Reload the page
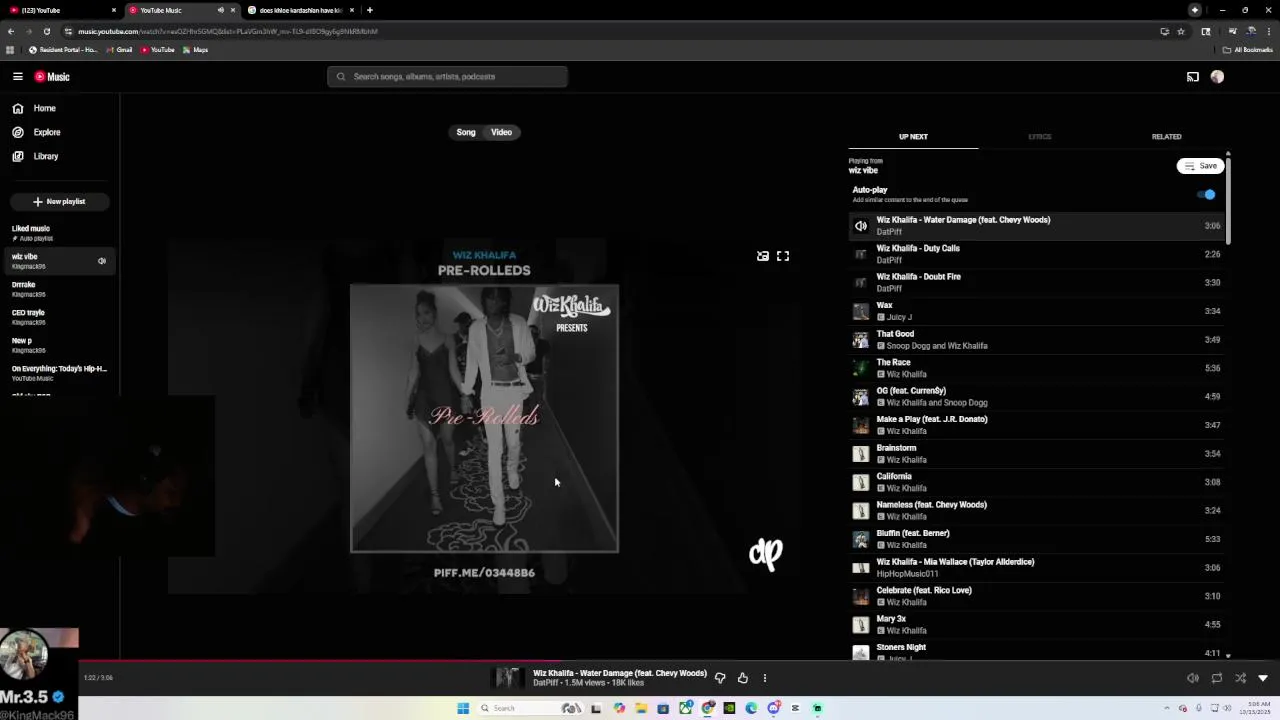This screenshot has height=720, width=1280. 46,31
